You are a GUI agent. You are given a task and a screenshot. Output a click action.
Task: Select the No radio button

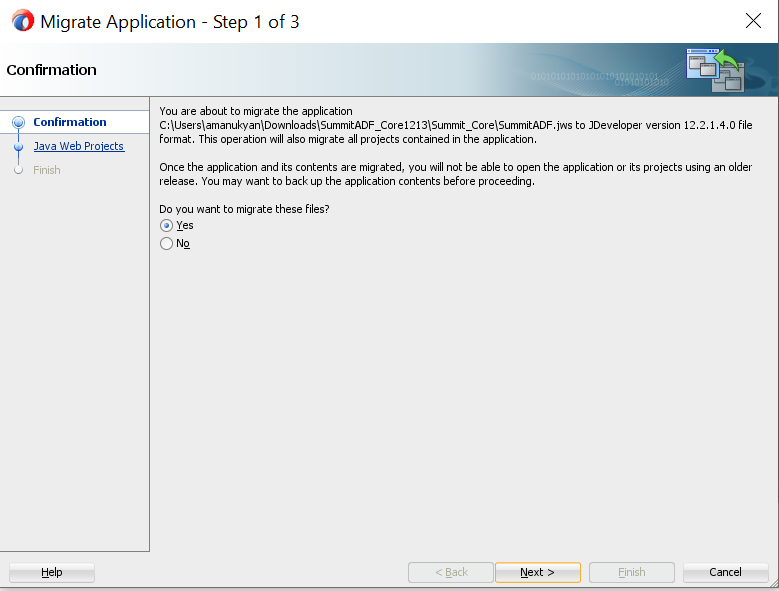[166, 243]
